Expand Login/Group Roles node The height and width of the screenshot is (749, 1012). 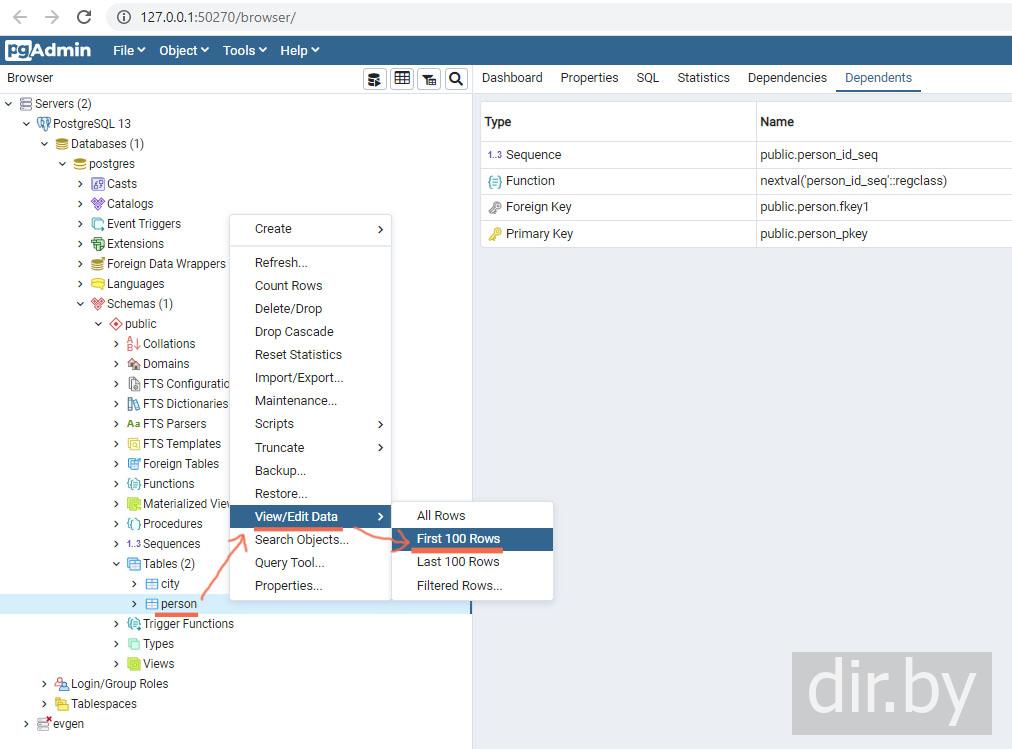pos(45,684)
